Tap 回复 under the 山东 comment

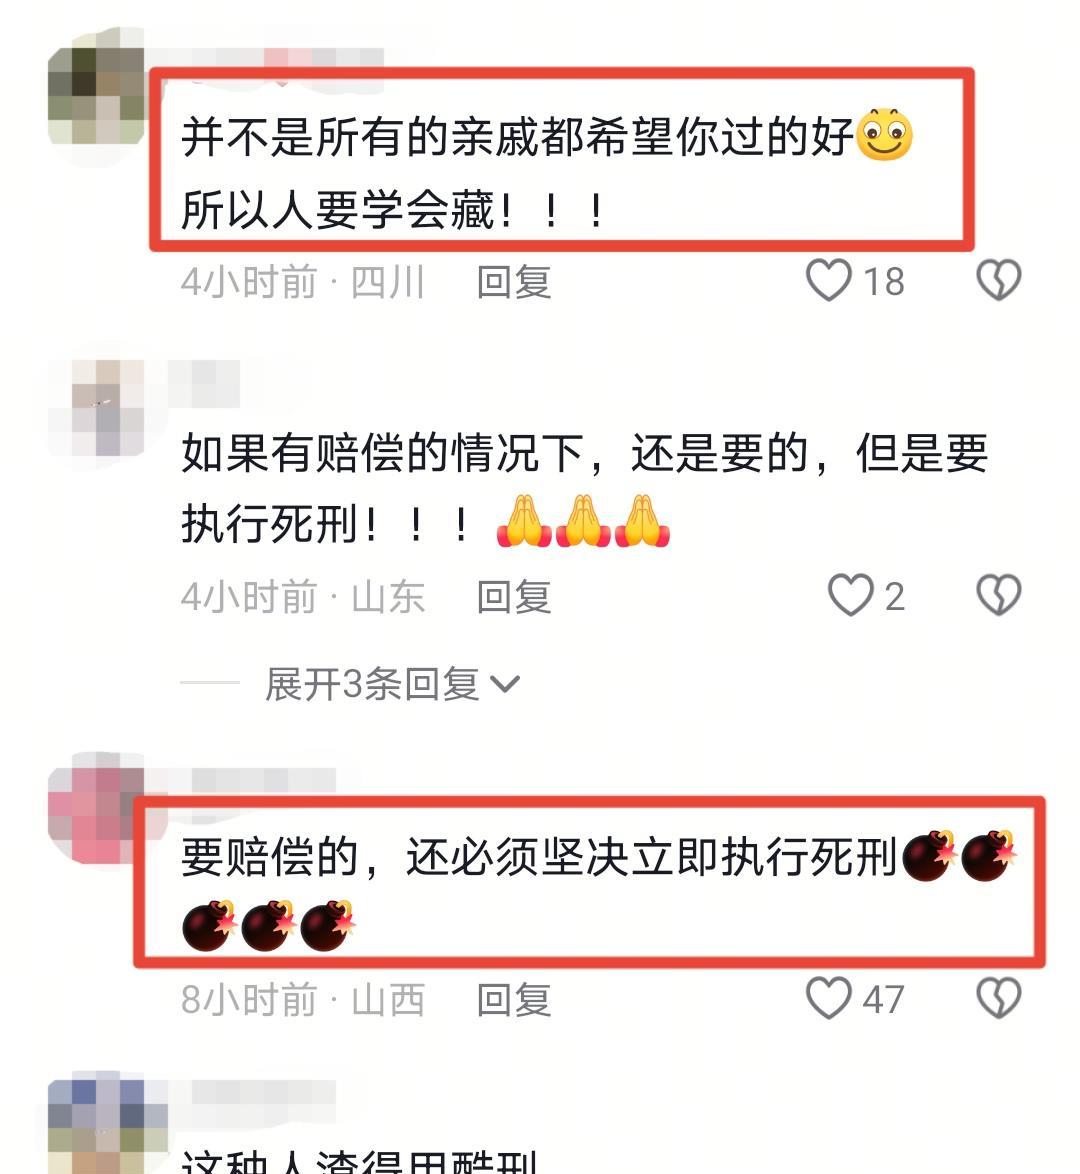coord(514,597)
